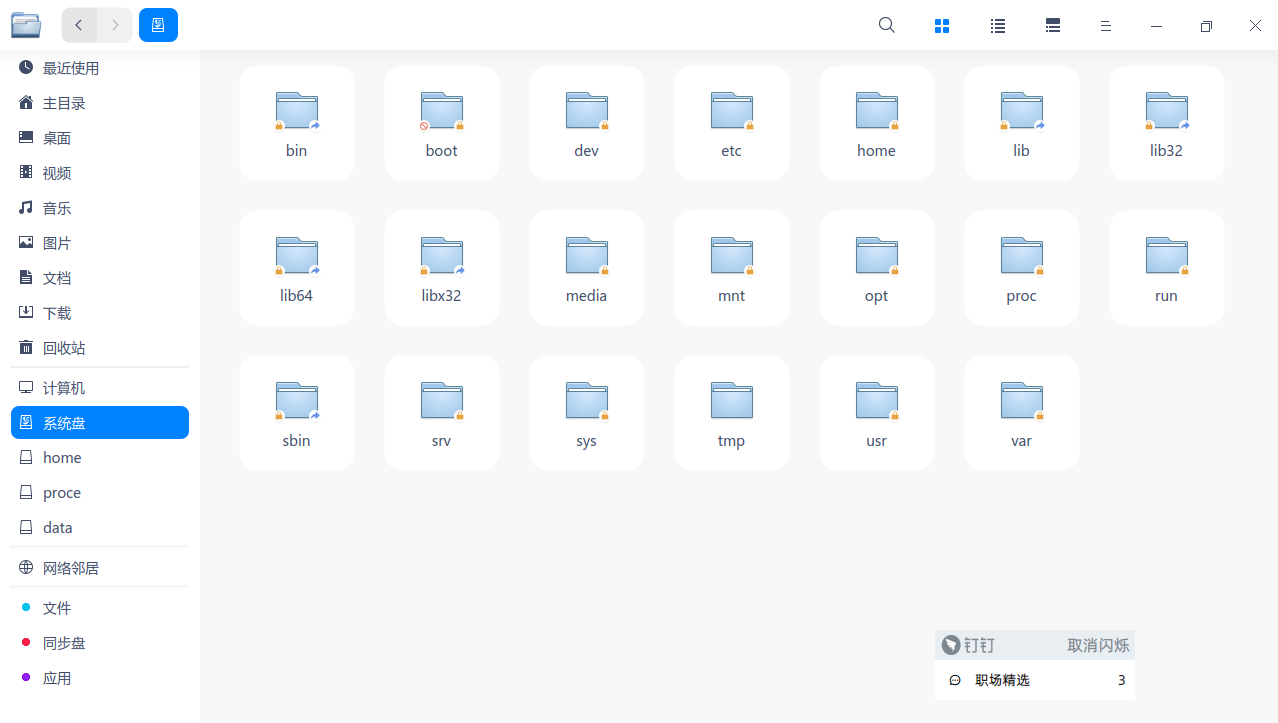Select the 应用 purple tag
Viewport: 1278px width, 723px height.
point(100,678)
